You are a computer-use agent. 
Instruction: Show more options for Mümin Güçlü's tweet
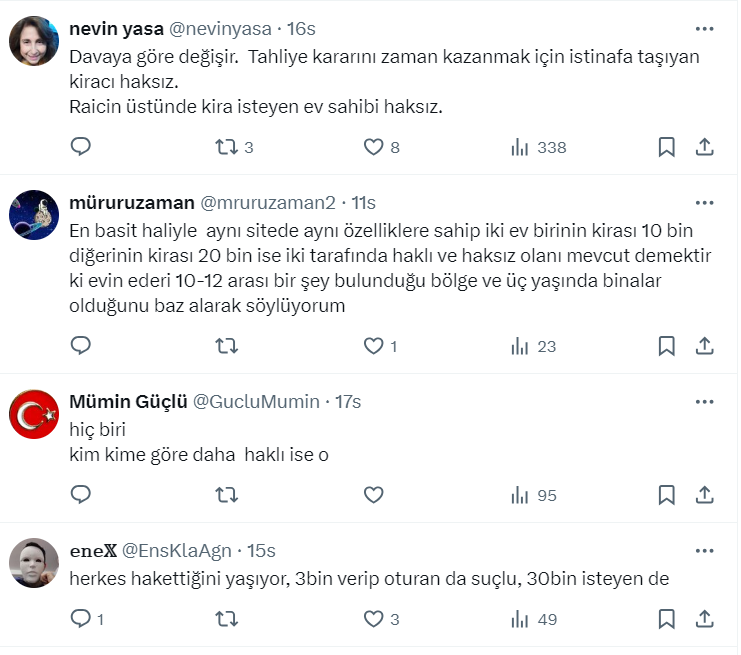704,401
